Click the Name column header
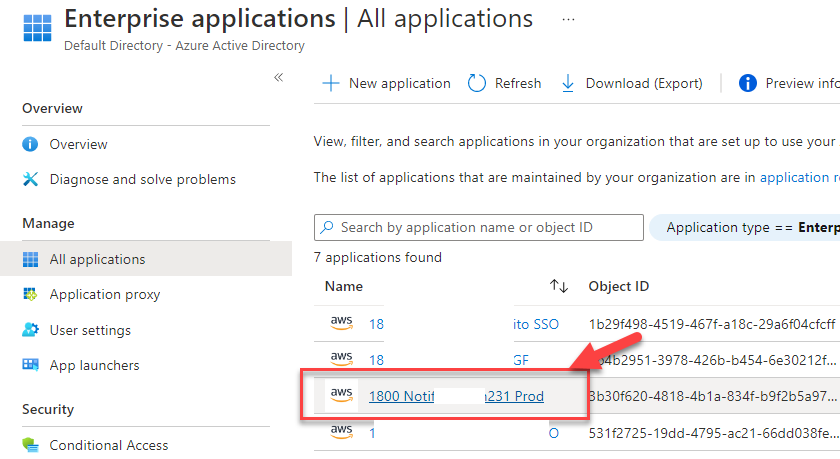 tap(343, 287)
